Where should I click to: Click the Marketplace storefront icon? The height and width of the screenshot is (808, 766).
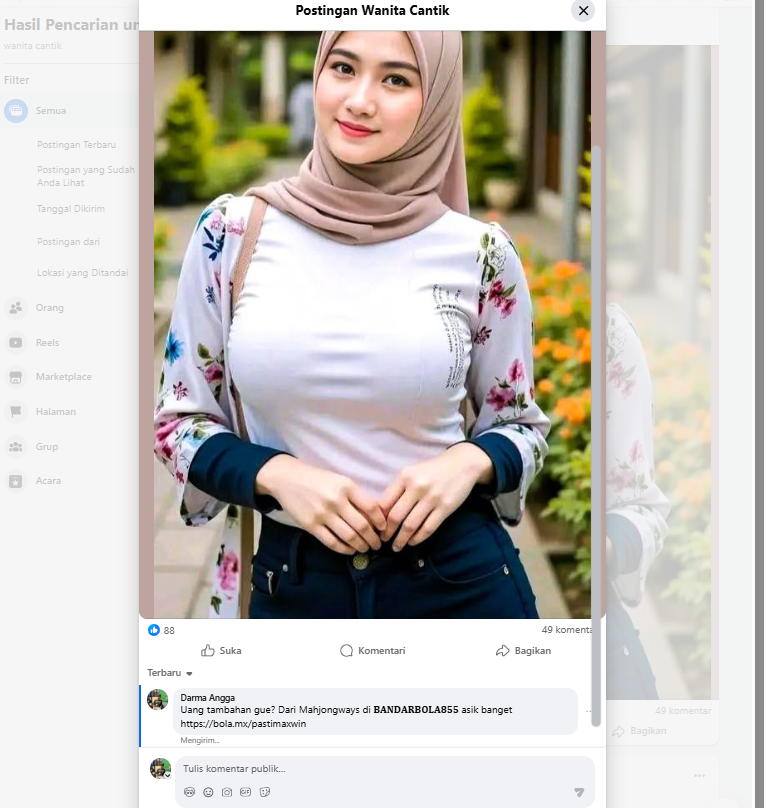pyautogui.click(x=16, y=377)
